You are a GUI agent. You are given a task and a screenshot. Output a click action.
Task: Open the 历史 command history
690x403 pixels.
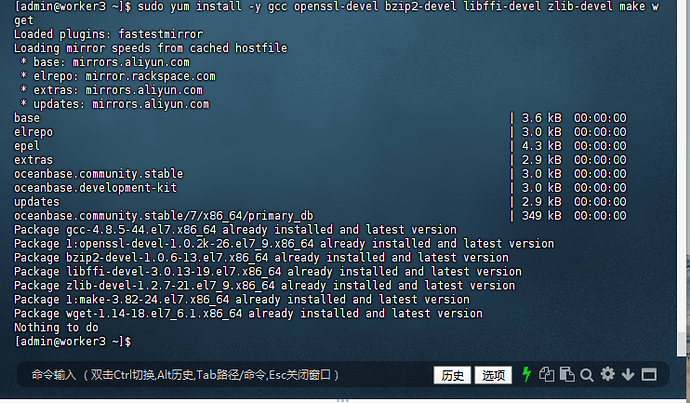(x=451, y=375)
